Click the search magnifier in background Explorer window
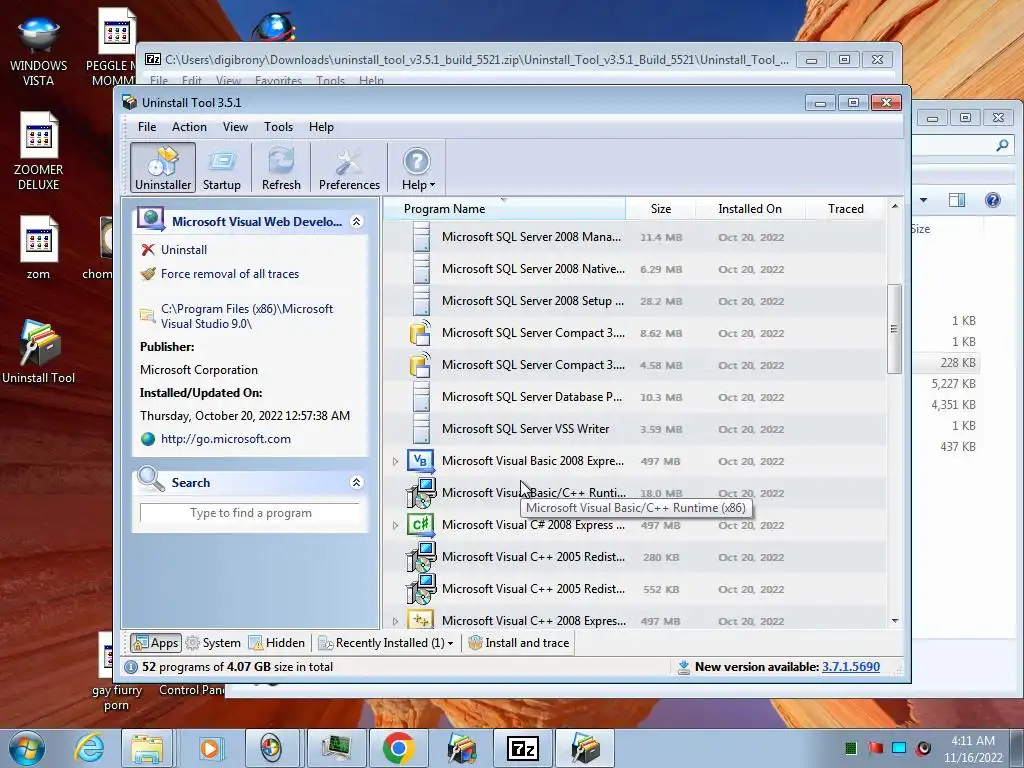This screenshot has height=768, width=1024. pos(1002,146)
